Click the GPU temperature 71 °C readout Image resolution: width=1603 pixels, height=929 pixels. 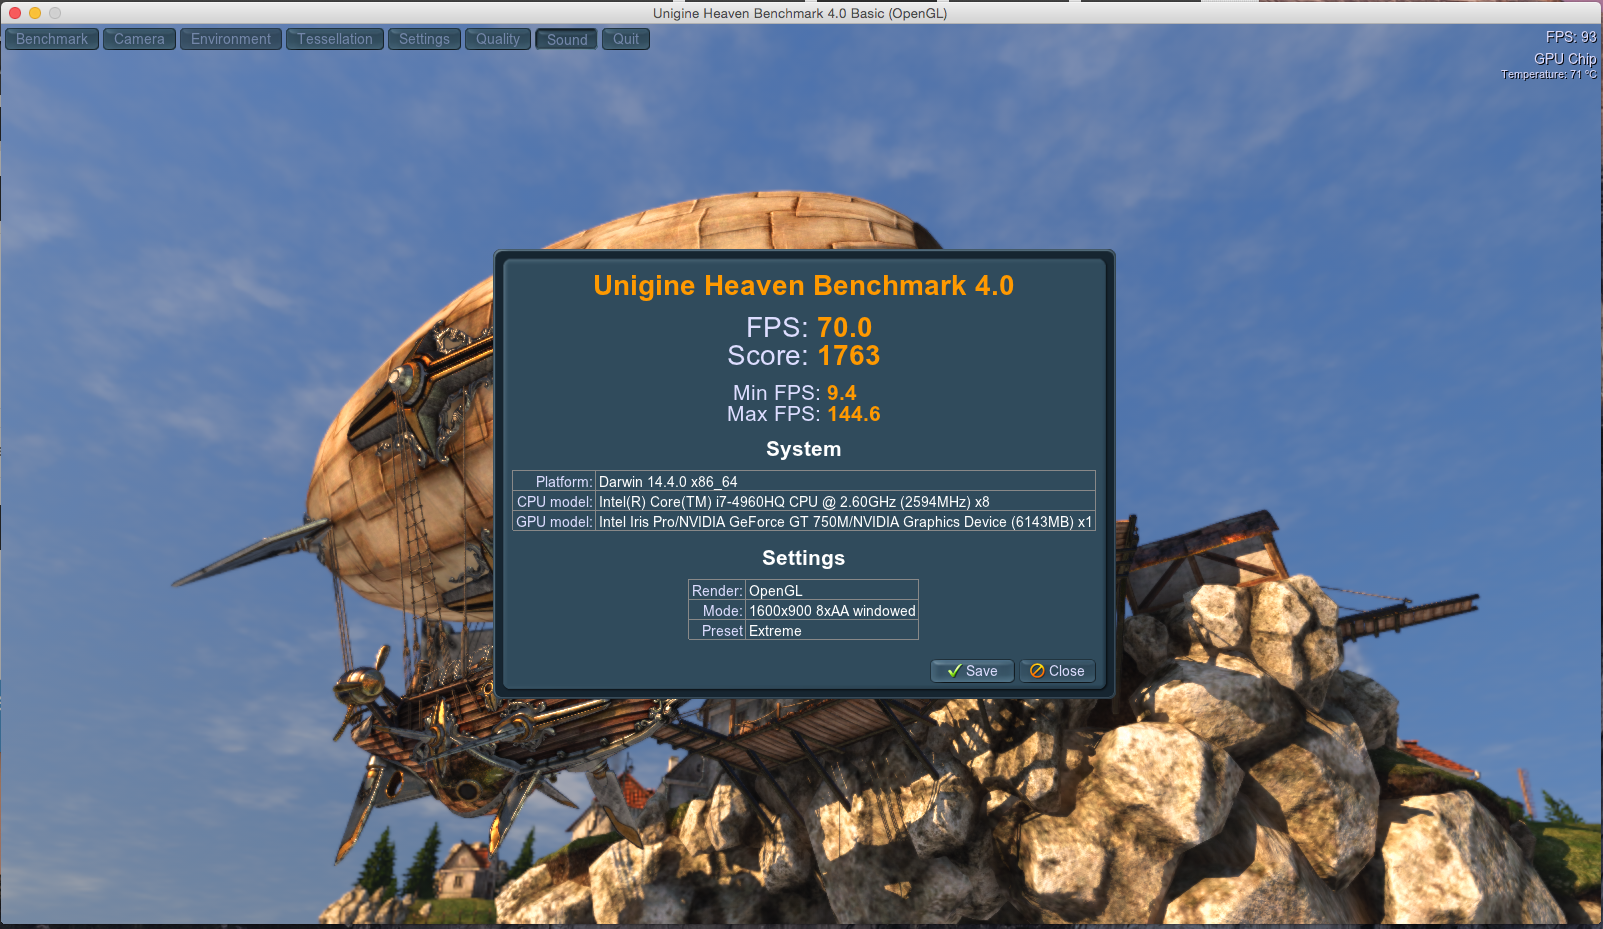click(1549, 75)
